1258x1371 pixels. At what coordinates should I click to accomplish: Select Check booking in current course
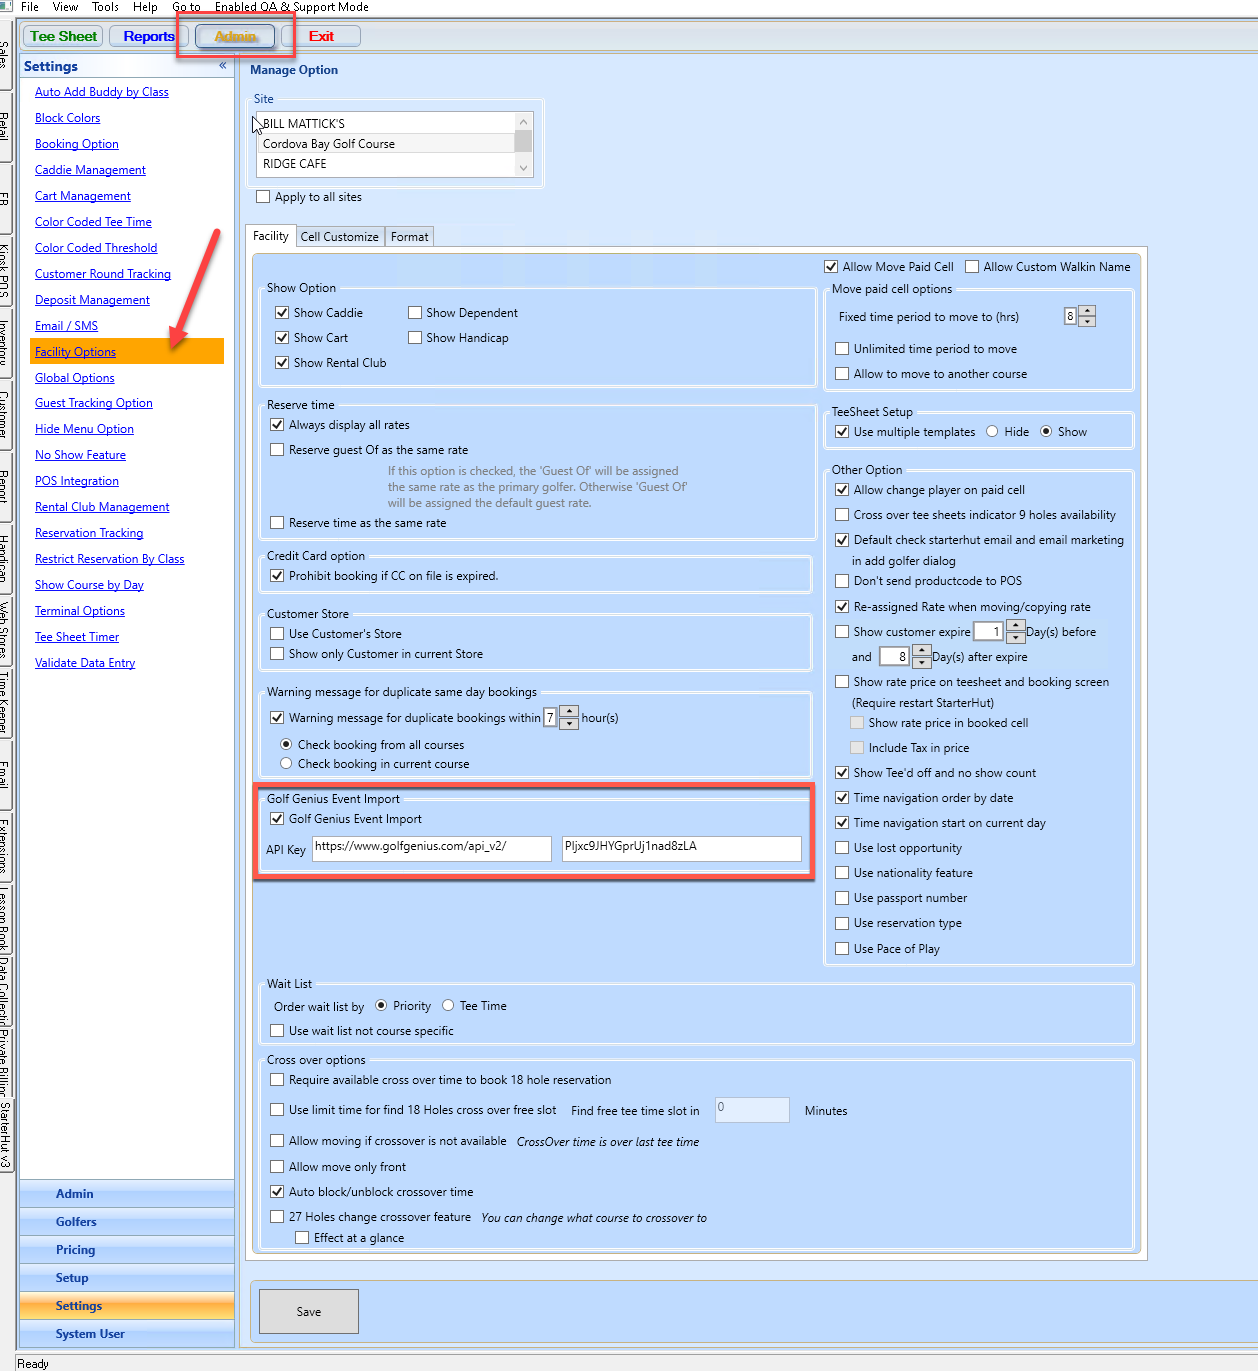tap(286, 764)
